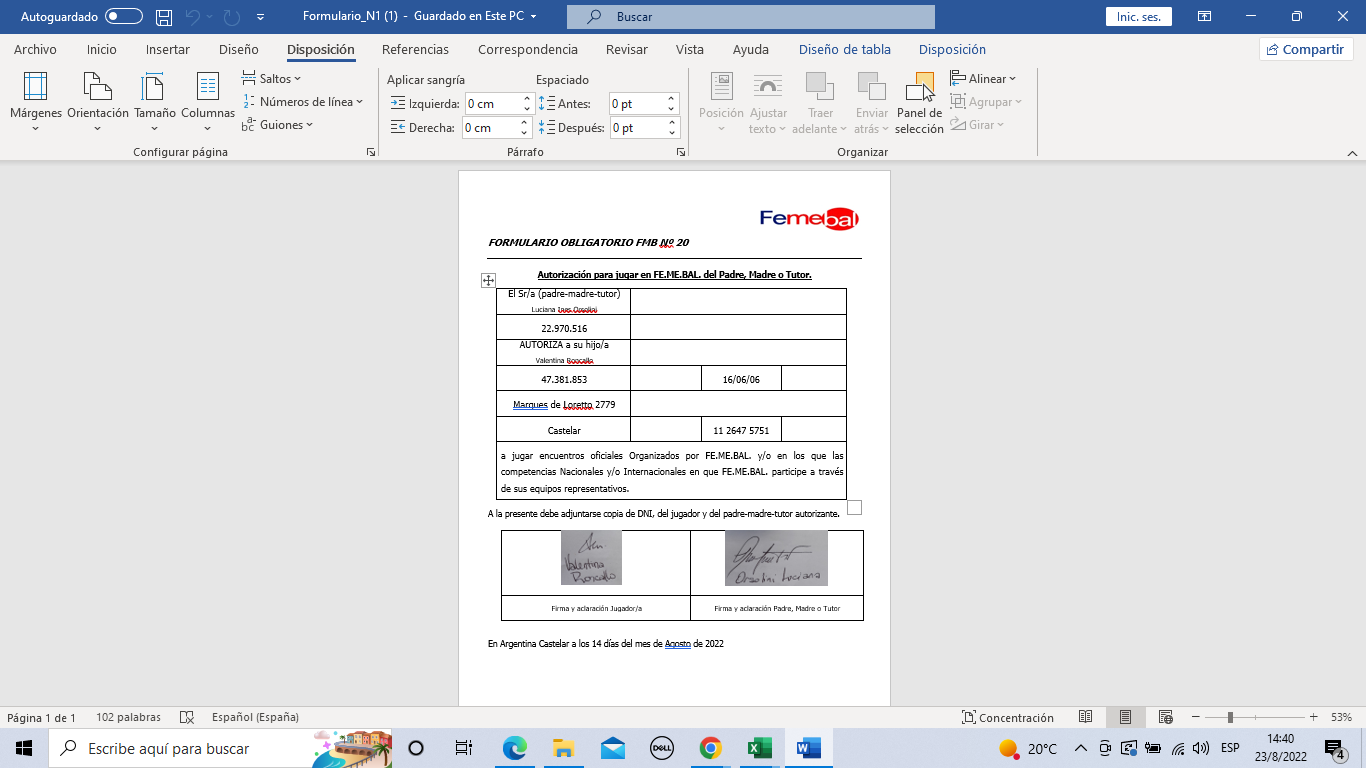Expand the Alinear dropdown menu
The height and width of the screenshot is (768, 1366).
click(x=983, y=79)
